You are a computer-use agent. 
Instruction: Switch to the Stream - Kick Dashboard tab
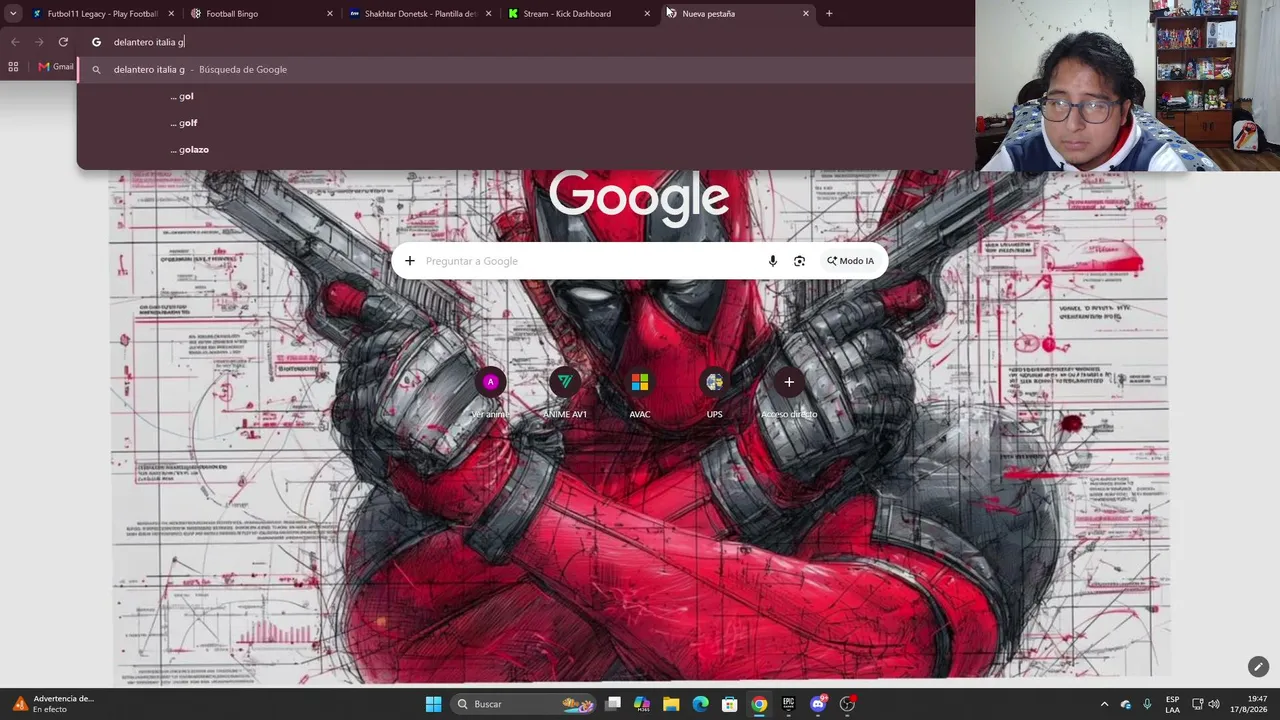click(x=578, y=14)
